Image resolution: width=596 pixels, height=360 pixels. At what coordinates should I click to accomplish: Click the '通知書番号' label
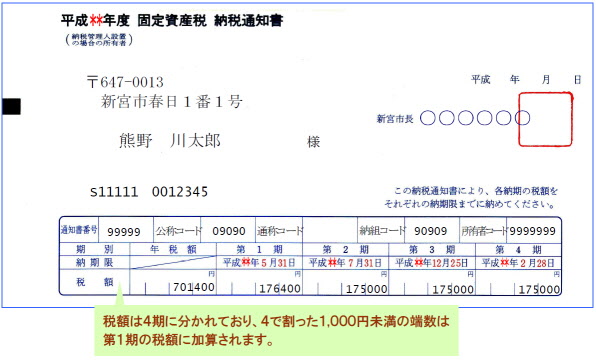(79, 230)
